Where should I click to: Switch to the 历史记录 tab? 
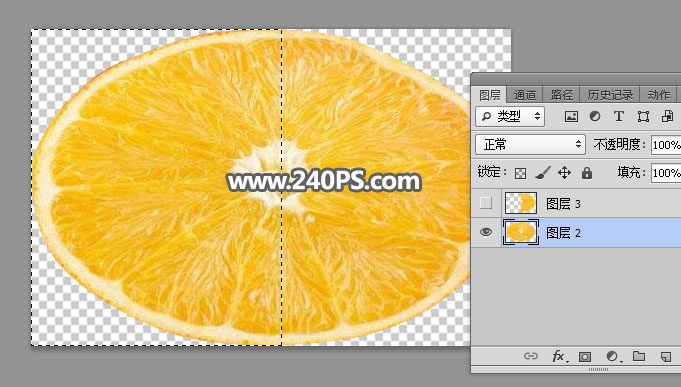point(610,95)
